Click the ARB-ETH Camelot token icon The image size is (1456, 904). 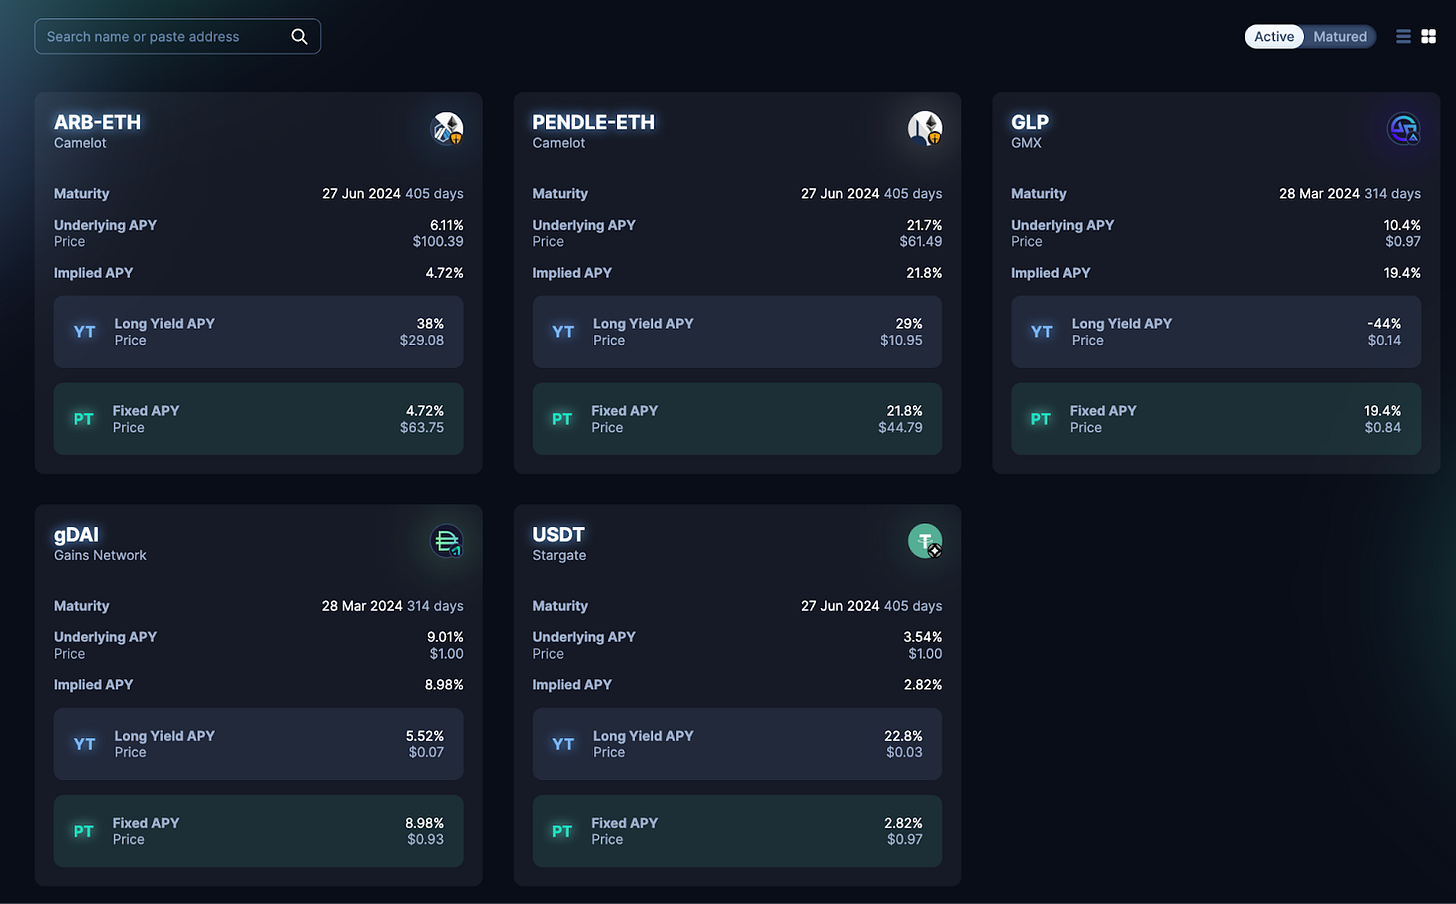tap(447, 128)
